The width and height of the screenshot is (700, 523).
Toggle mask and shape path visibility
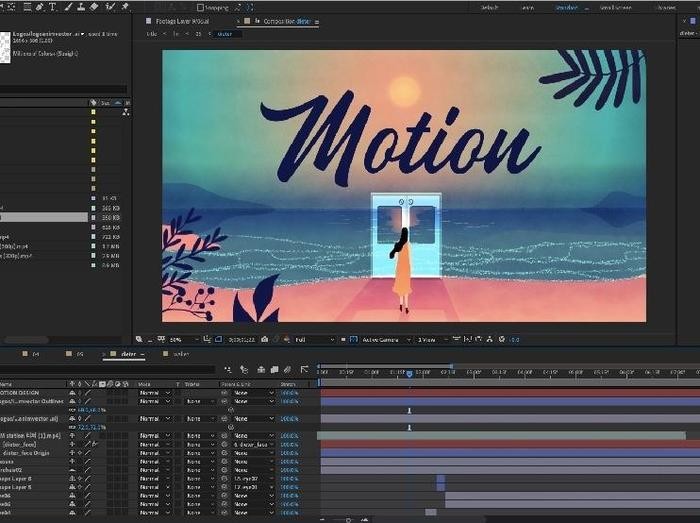tap(218, 340)
